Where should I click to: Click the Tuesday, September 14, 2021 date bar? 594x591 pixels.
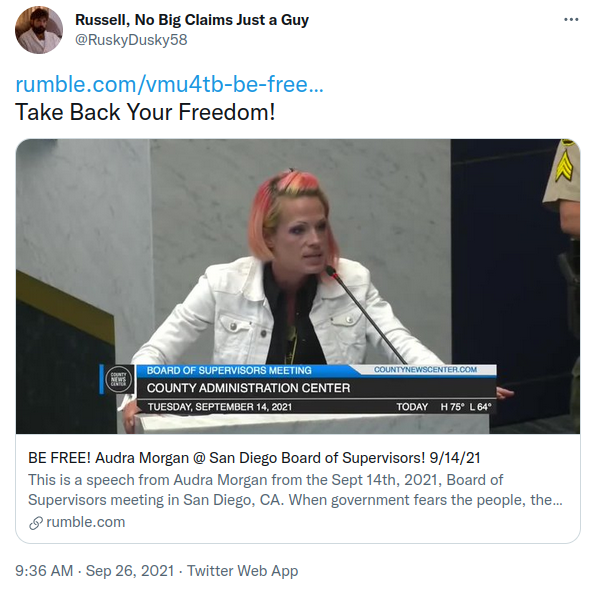[x=220, y=407]
